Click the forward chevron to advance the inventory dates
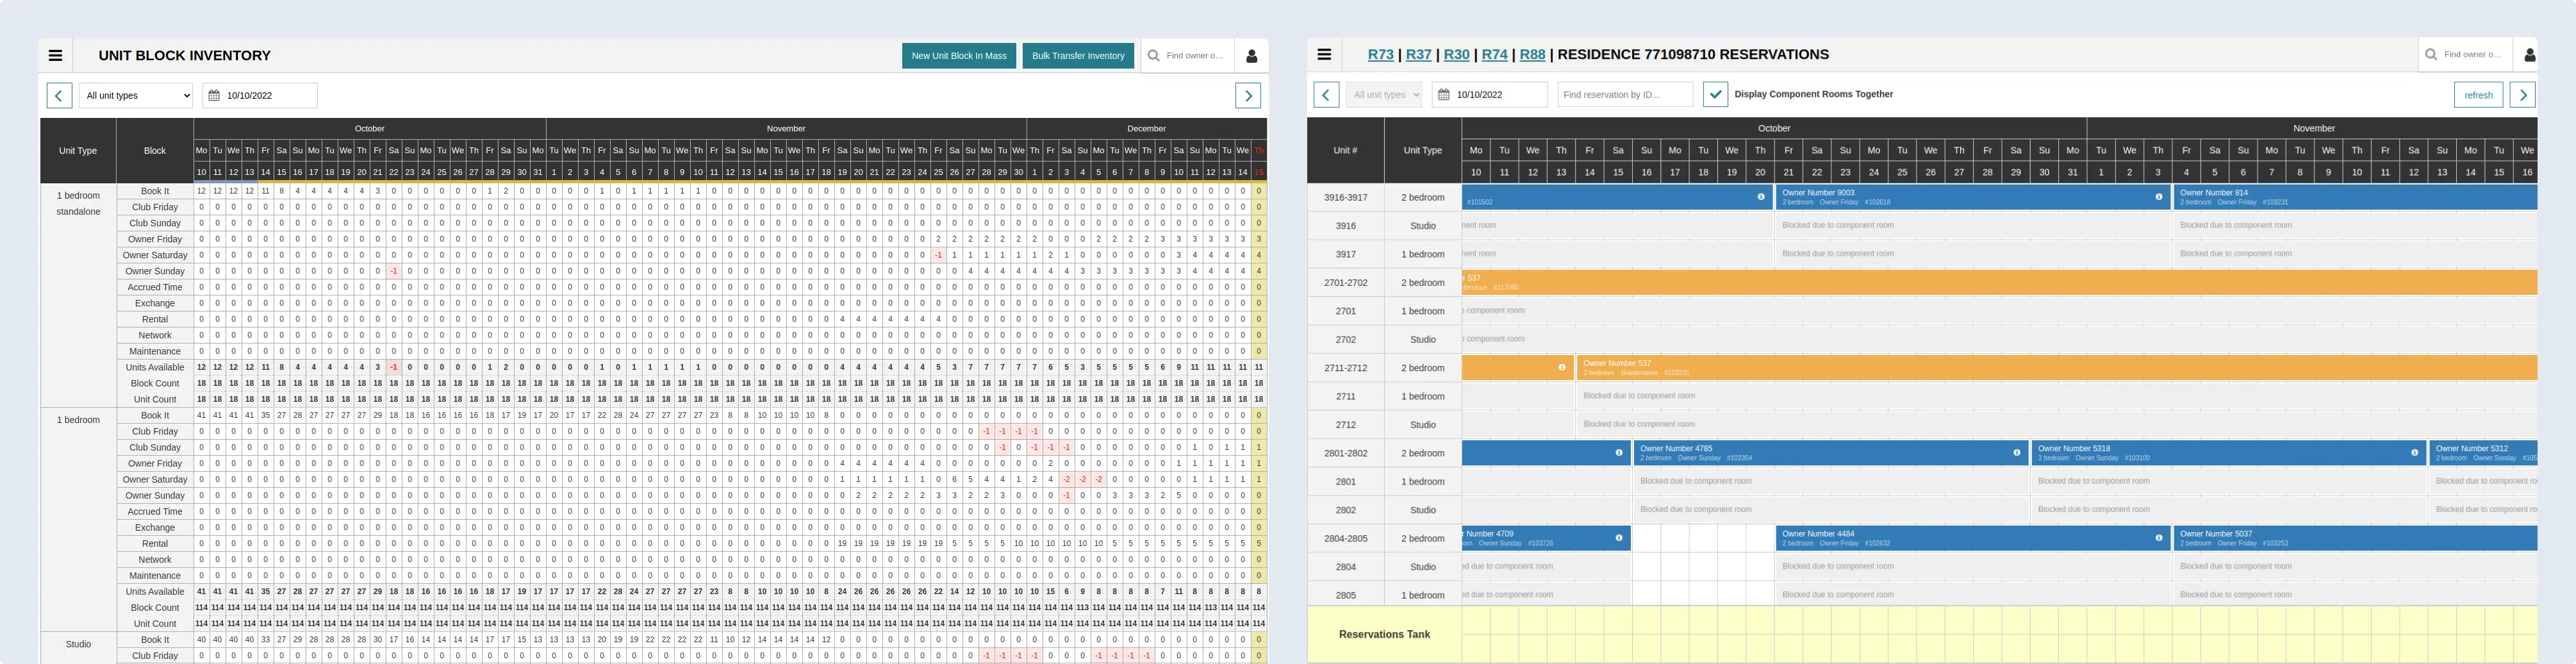 click(x=1248, y=95)
